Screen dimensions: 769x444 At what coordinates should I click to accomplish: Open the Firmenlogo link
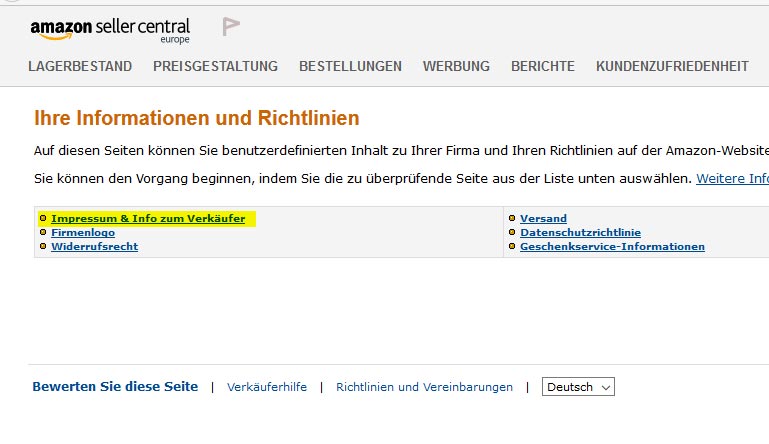tap(83, 233)
